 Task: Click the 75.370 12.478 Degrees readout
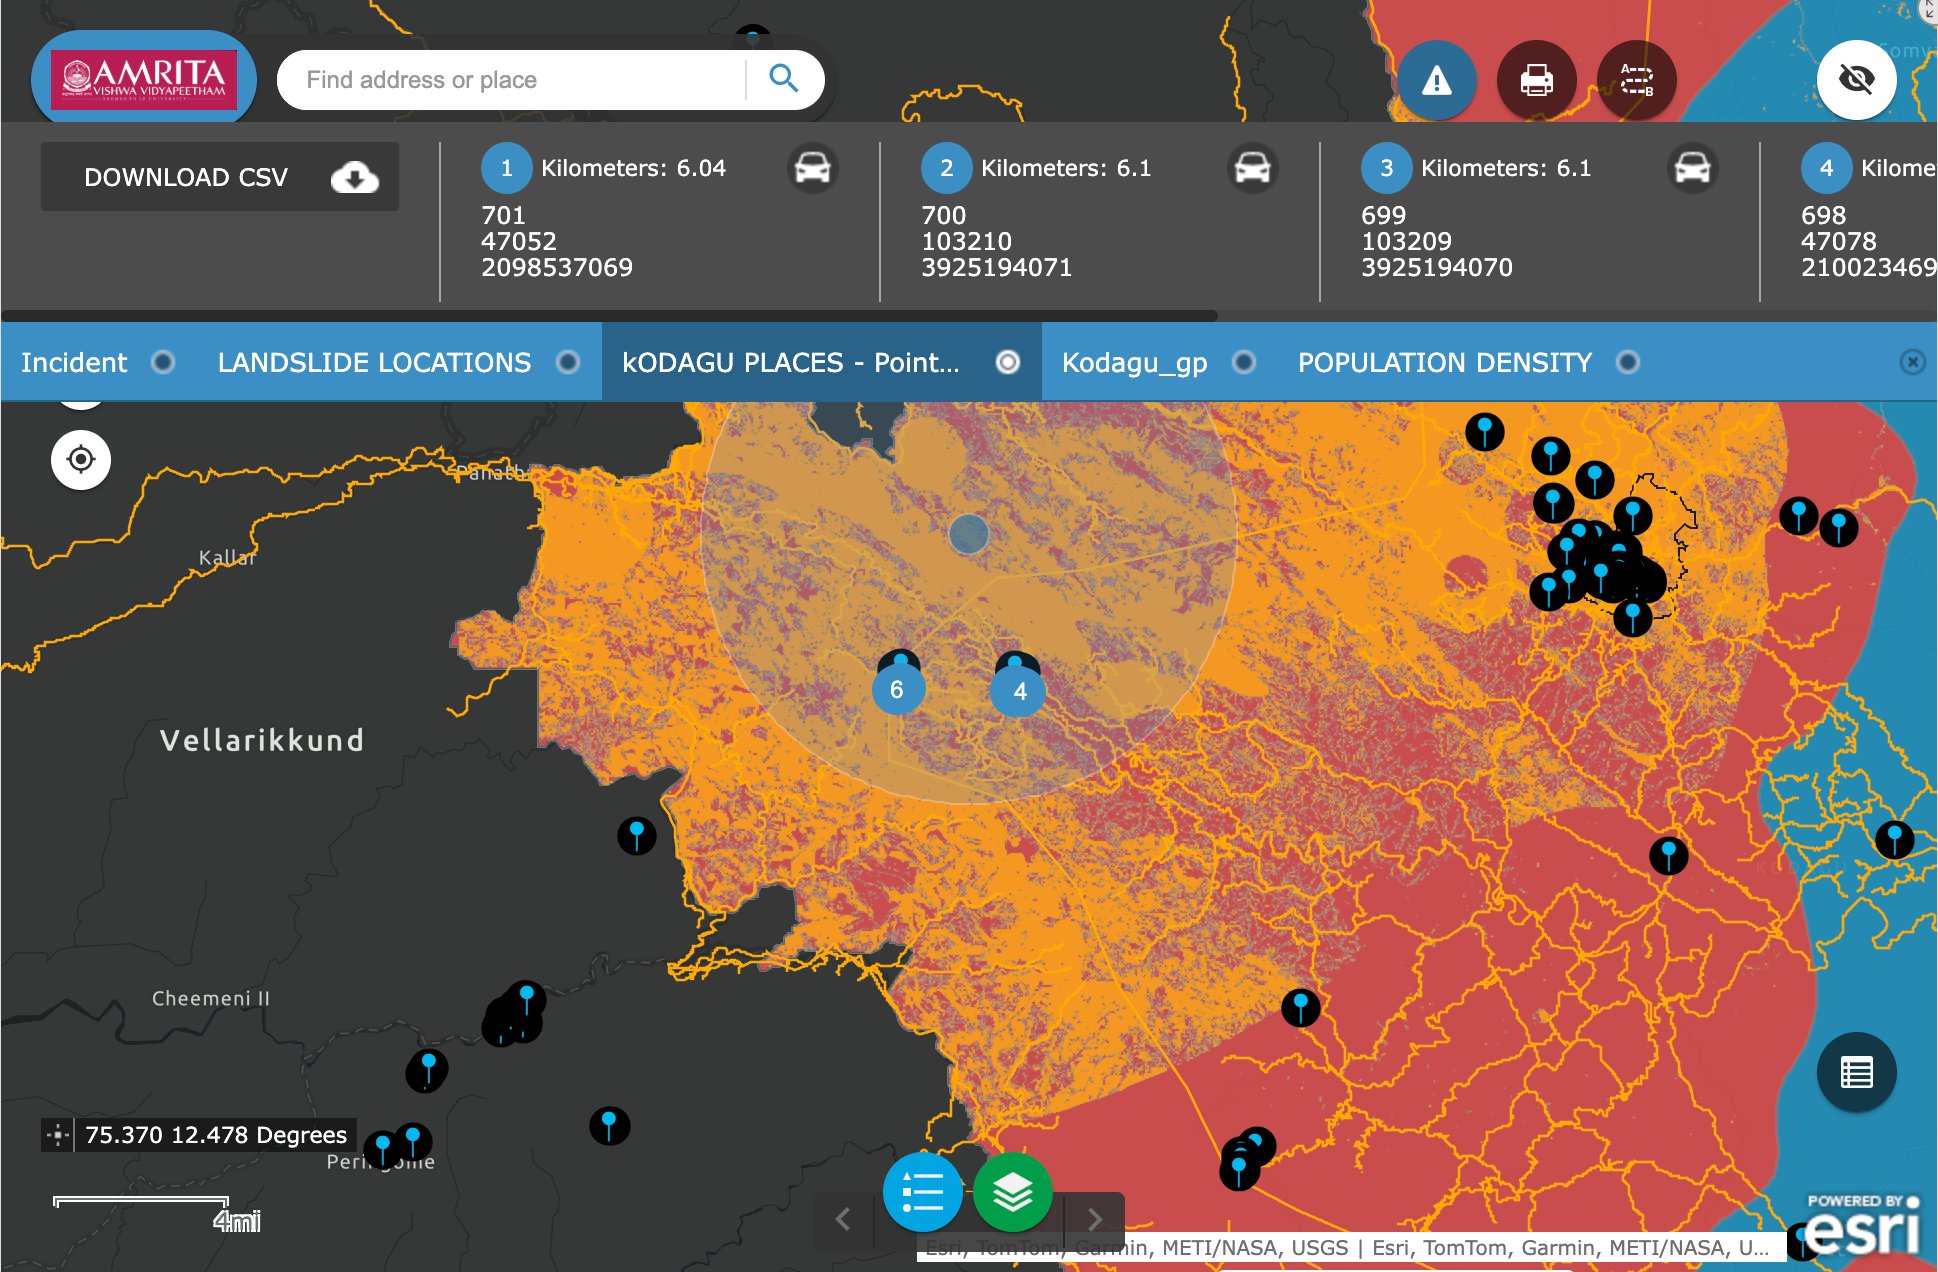(x=216, y=1135)
